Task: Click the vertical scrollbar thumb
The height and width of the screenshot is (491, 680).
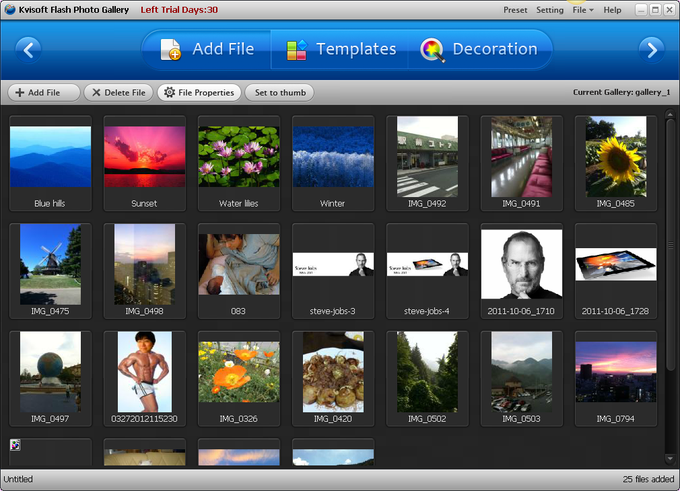Action: [x=670, y=245]
